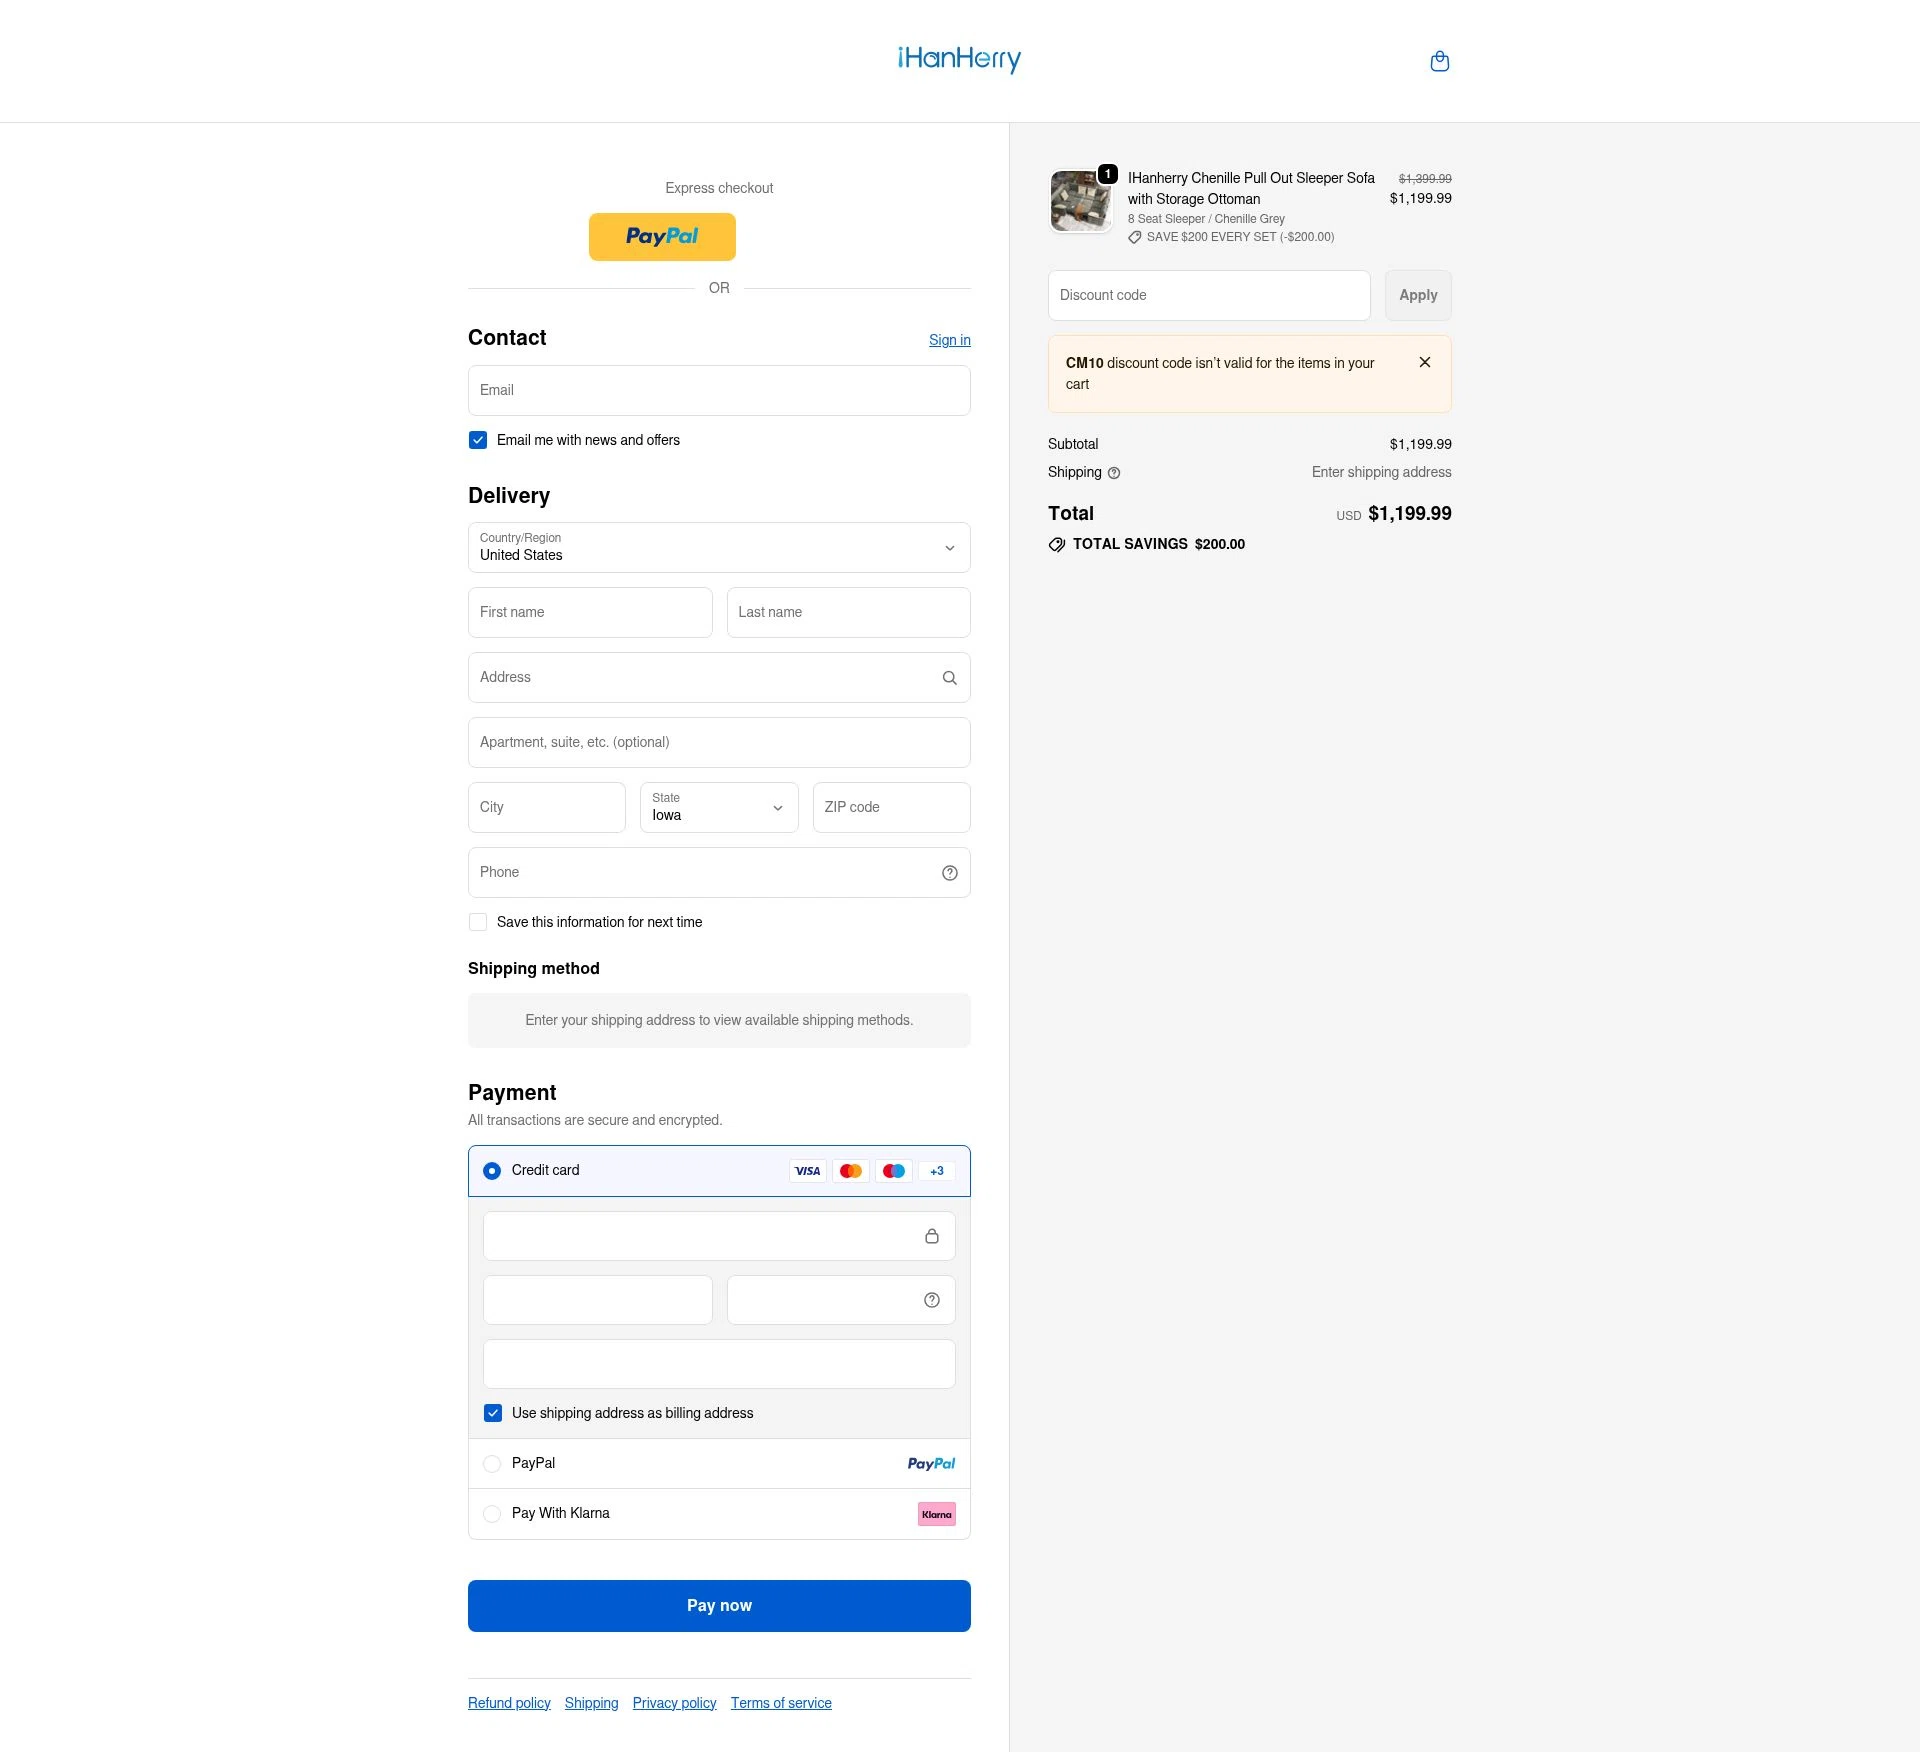The width and height of the screenshot is (1920, 1752).
Task: Click the Pay now button
Action: coord(718,1605)
